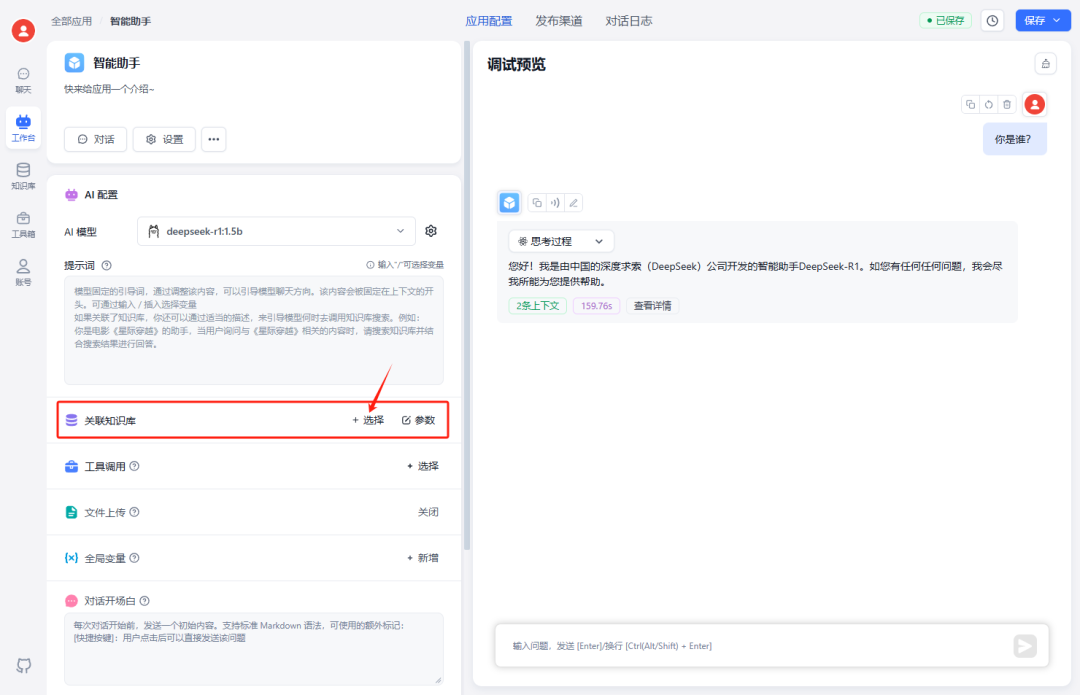The width and height of the screenshot is (1080, 695).
Task: Click the config panel vertical scrollbar
Action: pyautogui.click(x=467, y=295)
